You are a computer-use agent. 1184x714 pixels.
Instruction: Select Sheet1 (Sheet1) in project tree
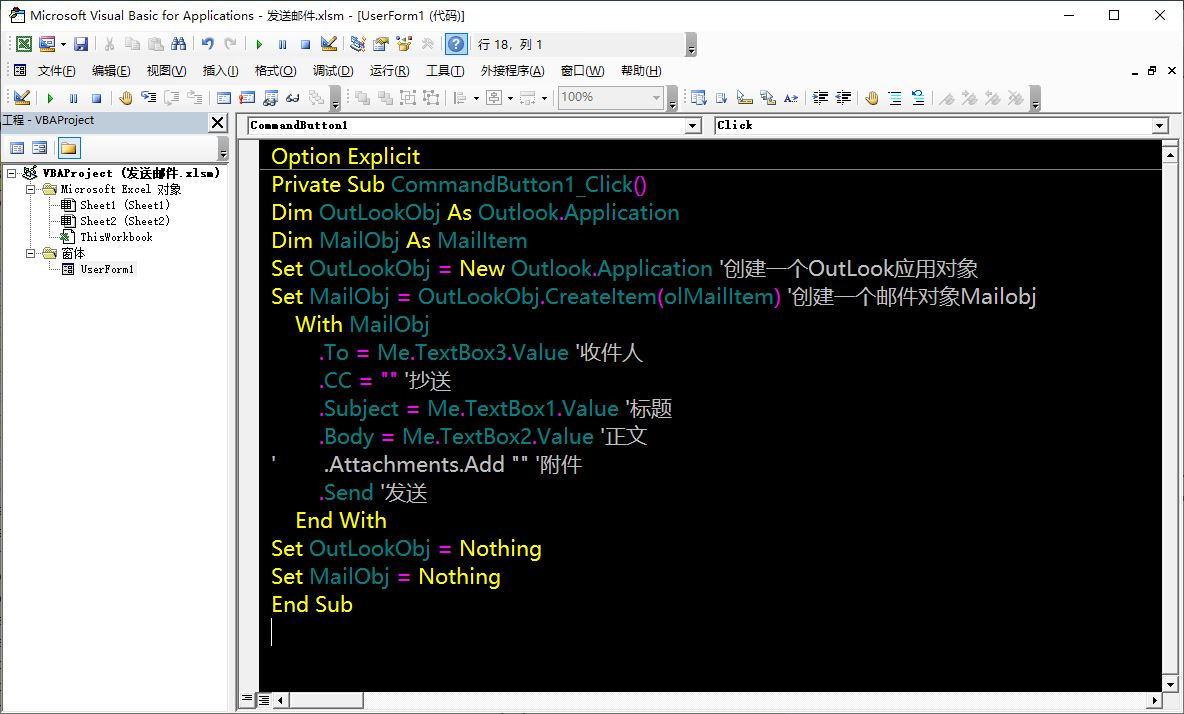coord(124,205)
